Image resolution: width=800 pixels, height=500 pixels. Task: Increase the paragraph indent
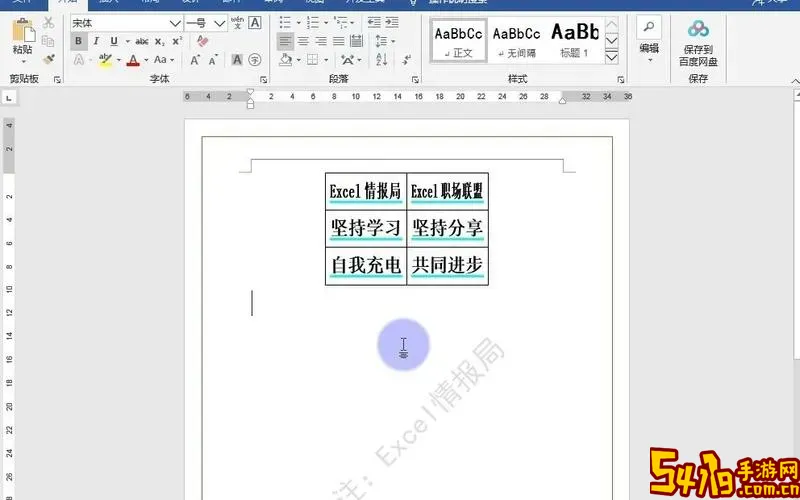point(392,22)
